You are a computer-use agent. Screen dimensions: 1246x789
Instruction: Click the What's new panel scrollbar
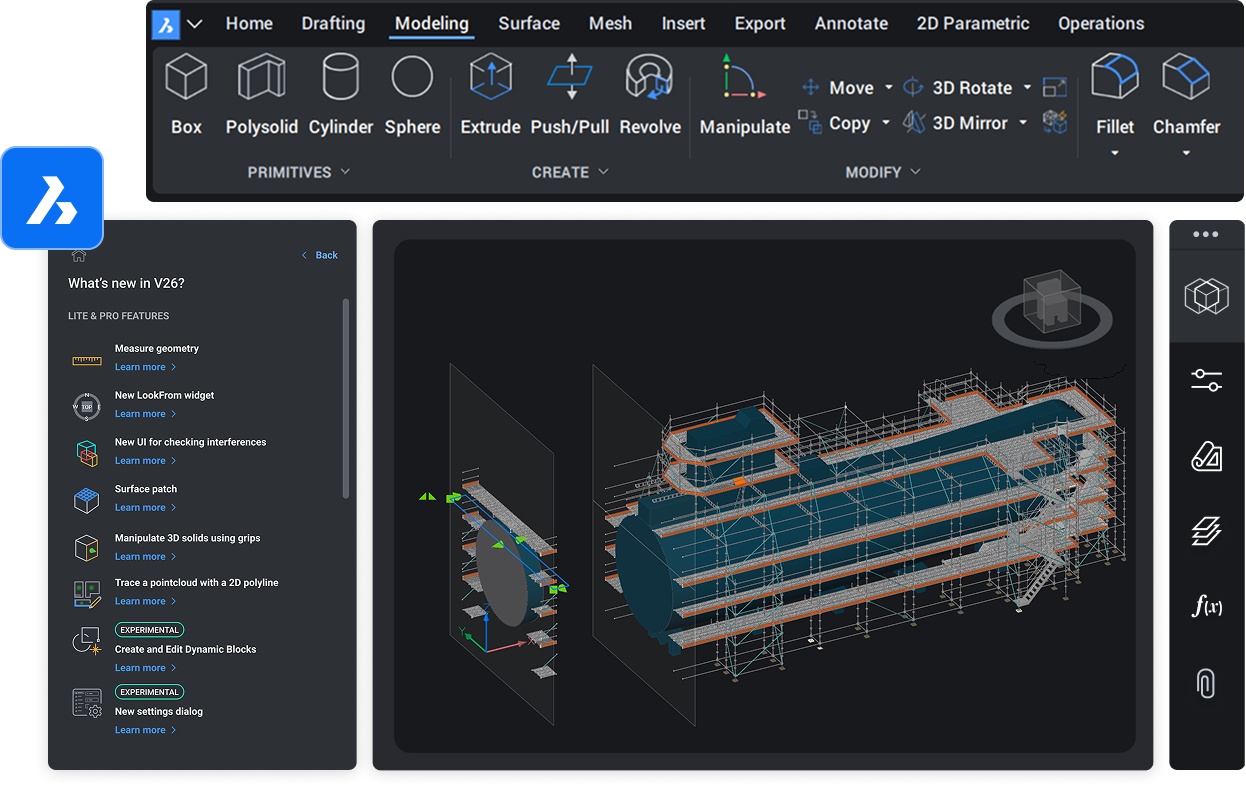pyautogui.click(x=346, y=397)
